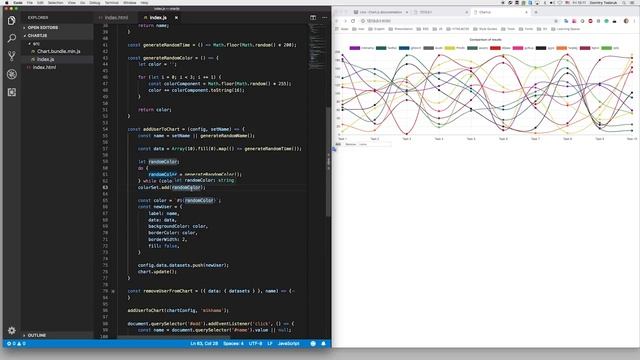This screenshot has height=360, width=640.
Task: Expand the OPEN EDITORS section
Action: (57, 27)
